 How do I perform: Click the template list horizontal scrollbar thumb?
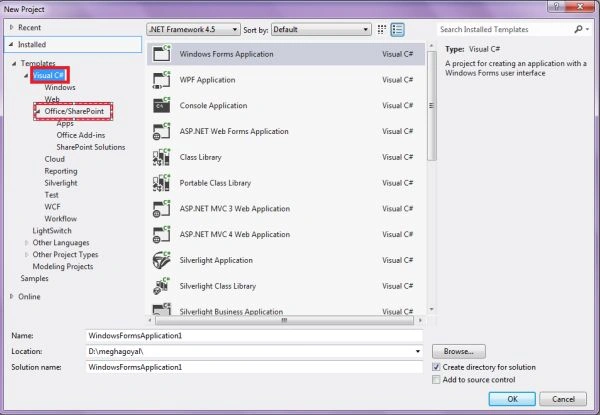(x=284, y=320)
